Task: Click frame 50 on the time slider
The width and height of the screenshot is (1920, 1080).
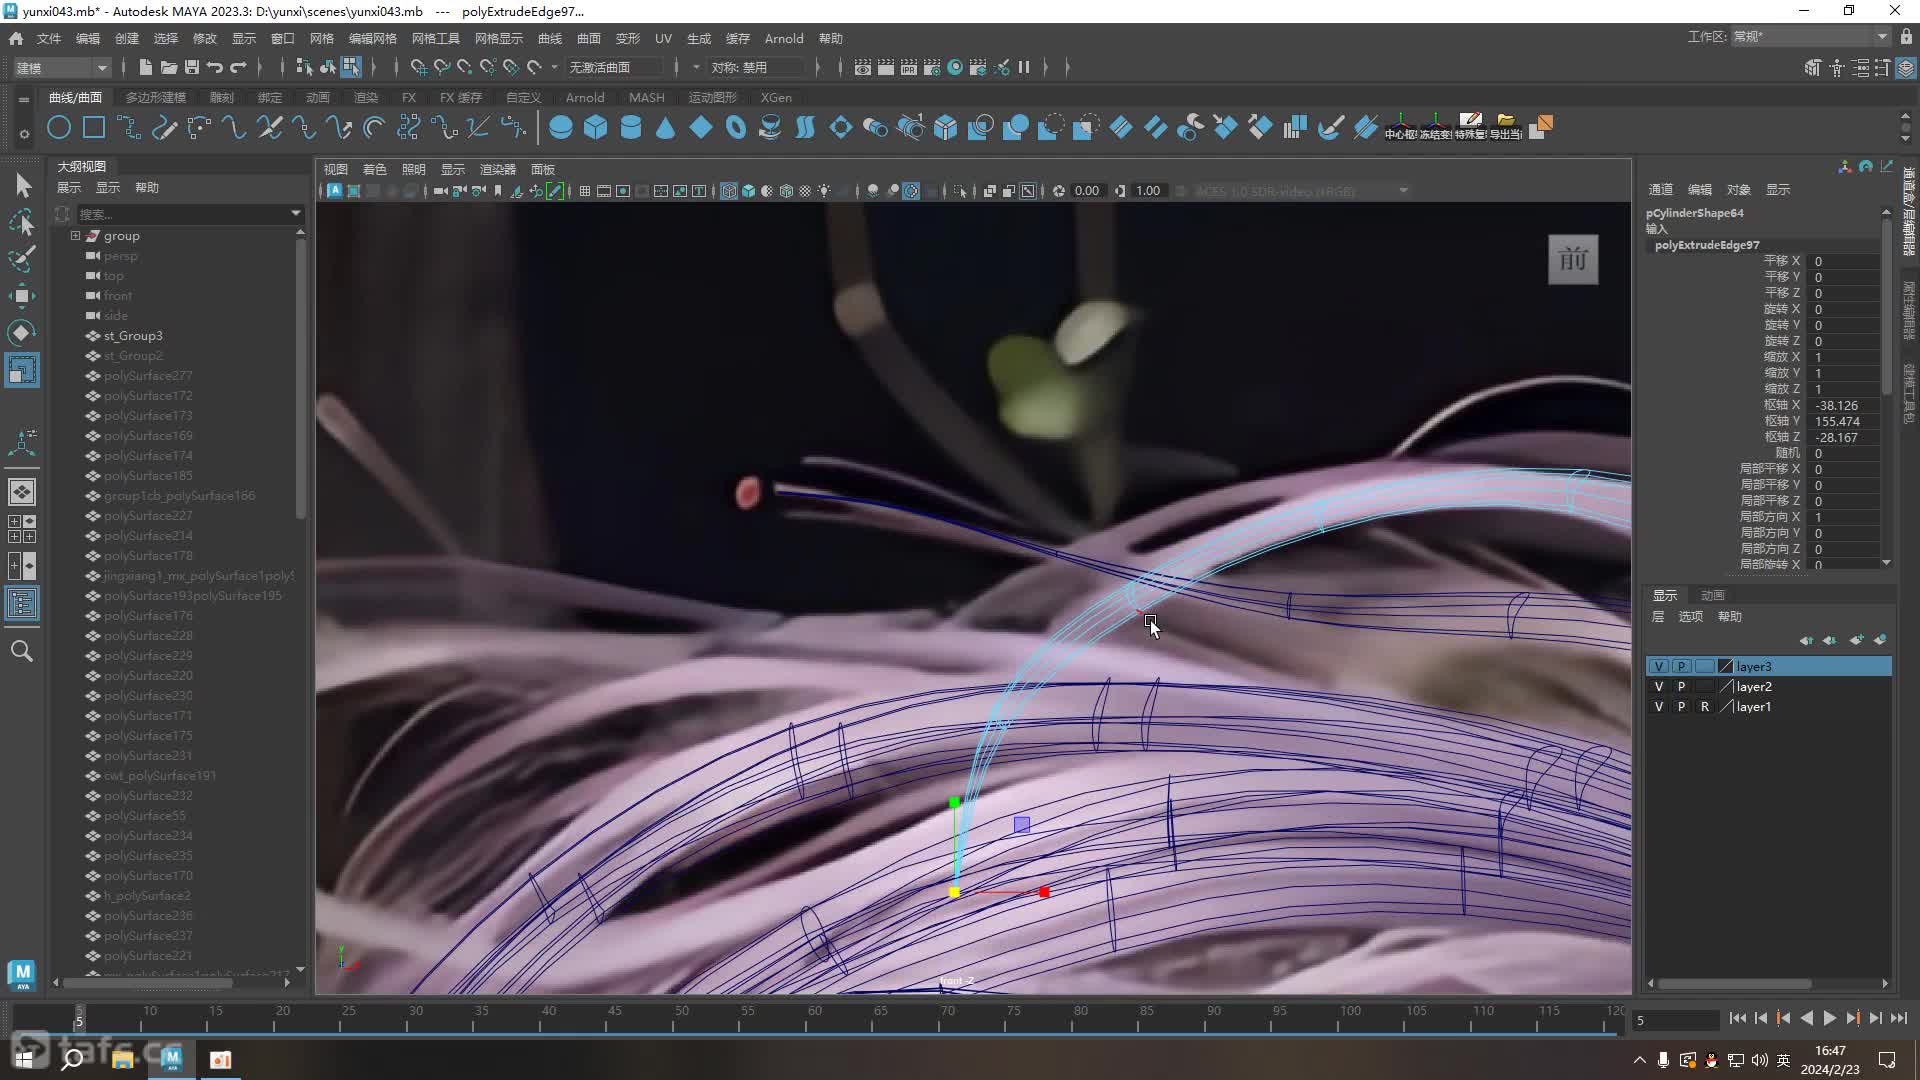Action: click(x=681, y=1018)
